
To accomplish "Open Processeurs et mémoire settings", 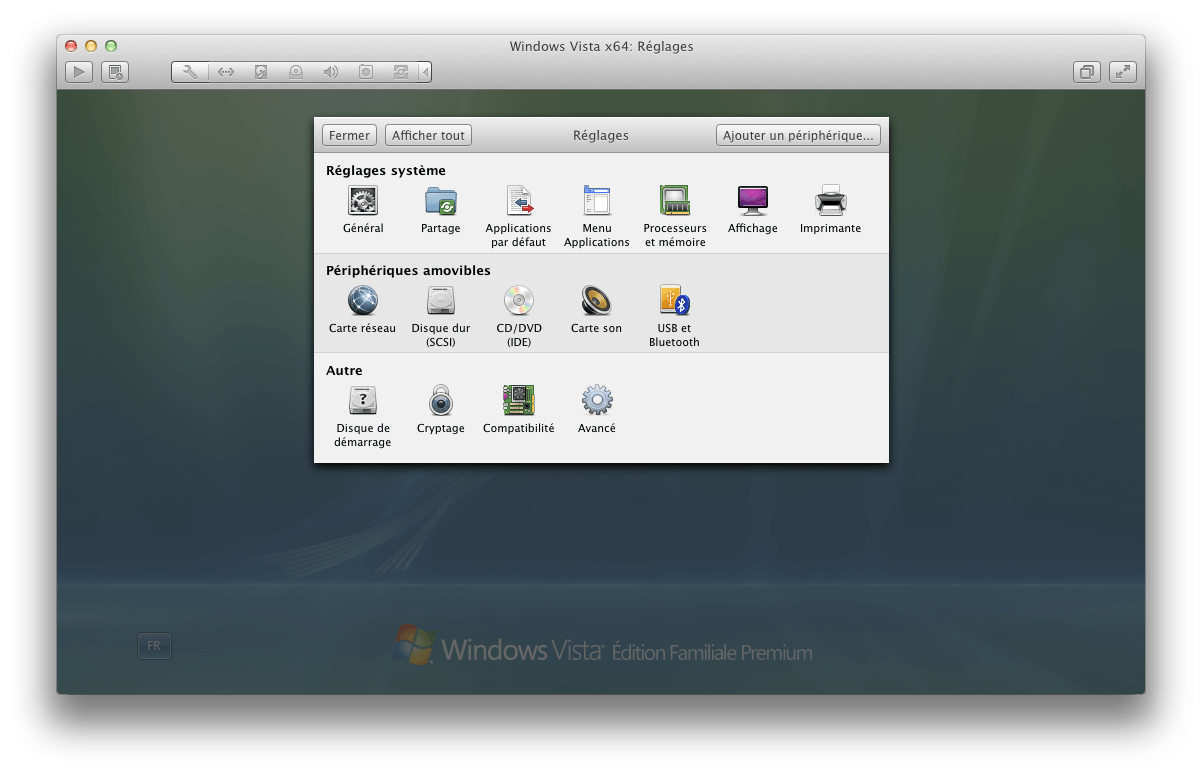I will point(675,216).
